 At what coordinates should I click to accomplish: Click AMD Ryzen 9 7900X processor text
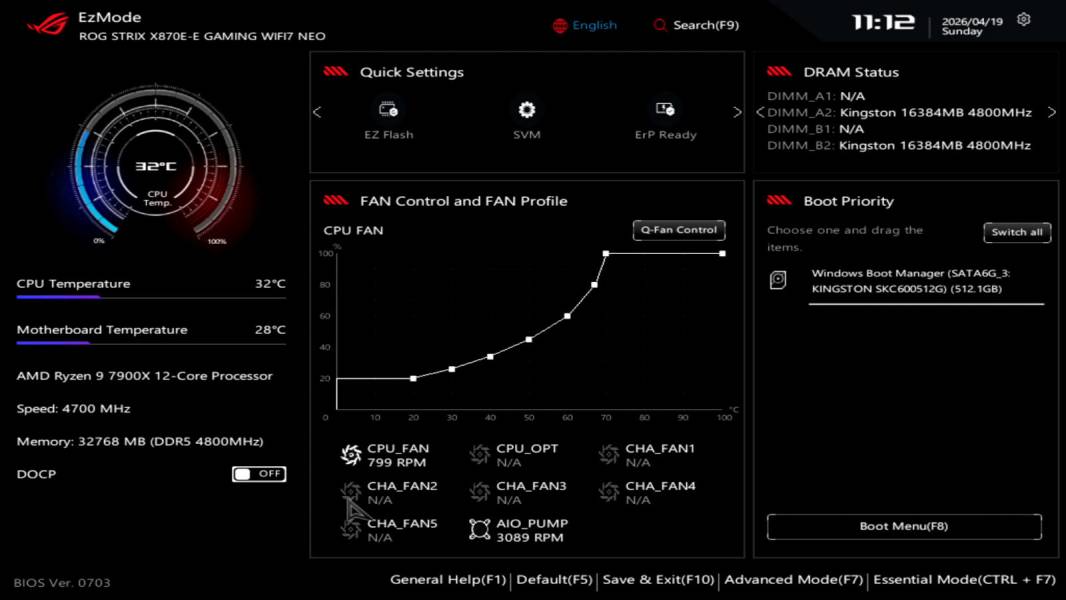pyautogui.click(x=144, y=376)
